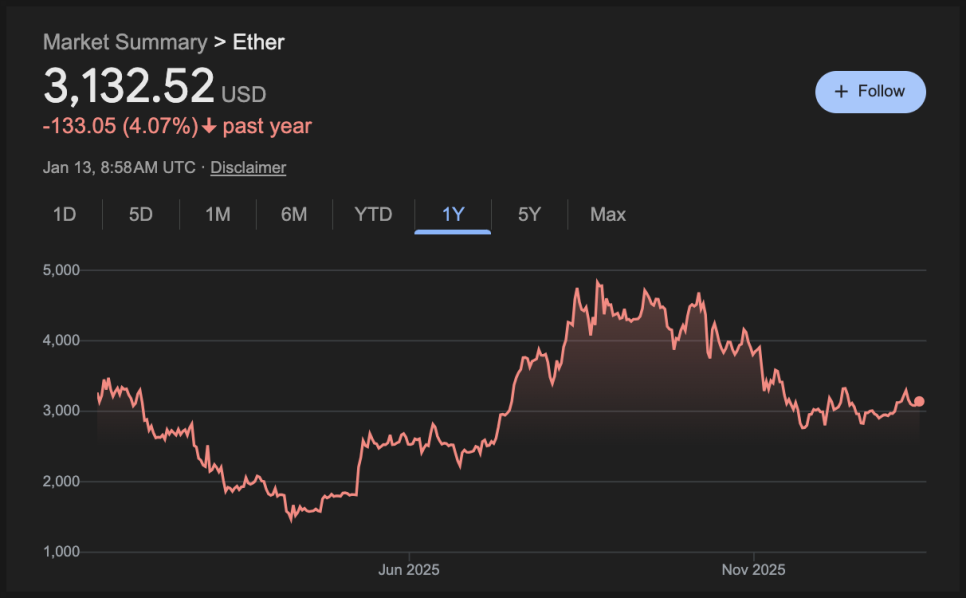Click the -133.05 (4.07%) change text
Viewport: 966px width, 598px height.
(x=120, y=127)
